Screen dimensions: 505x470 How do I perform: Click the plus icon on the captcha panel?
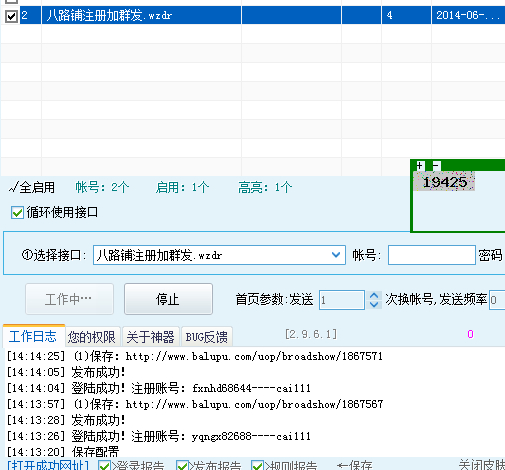pyautogui.click(x=420, y=165)
